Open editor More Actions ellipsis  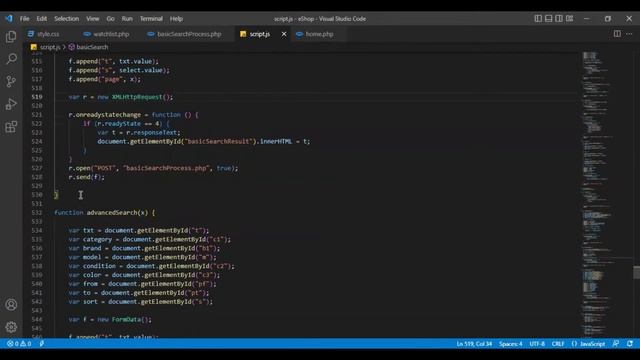(x=629, y=34)
